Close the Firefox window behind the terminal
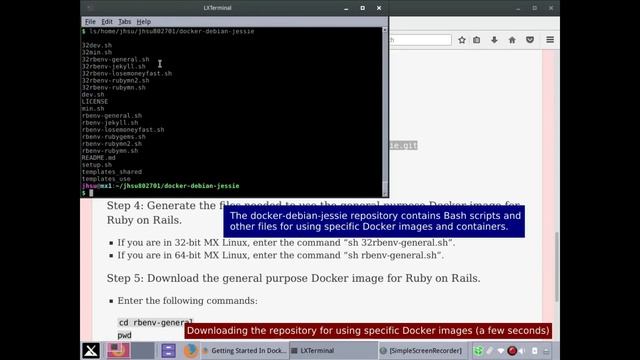The width and height of the screenshot is (640, 360). click(x=551, y=8)
